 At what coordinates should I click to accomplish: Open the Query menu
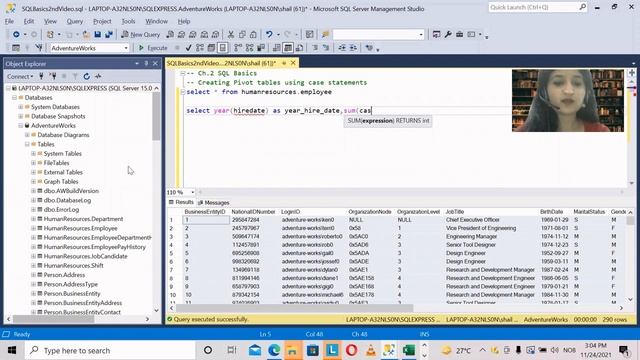75,21
